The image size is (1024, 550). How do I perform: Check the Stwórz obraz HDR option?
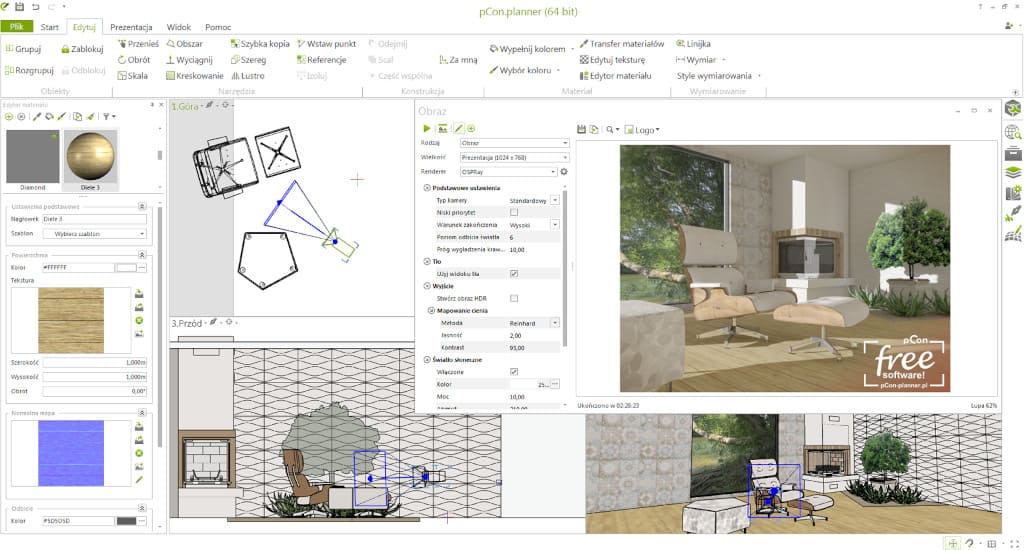coord(514,298)
